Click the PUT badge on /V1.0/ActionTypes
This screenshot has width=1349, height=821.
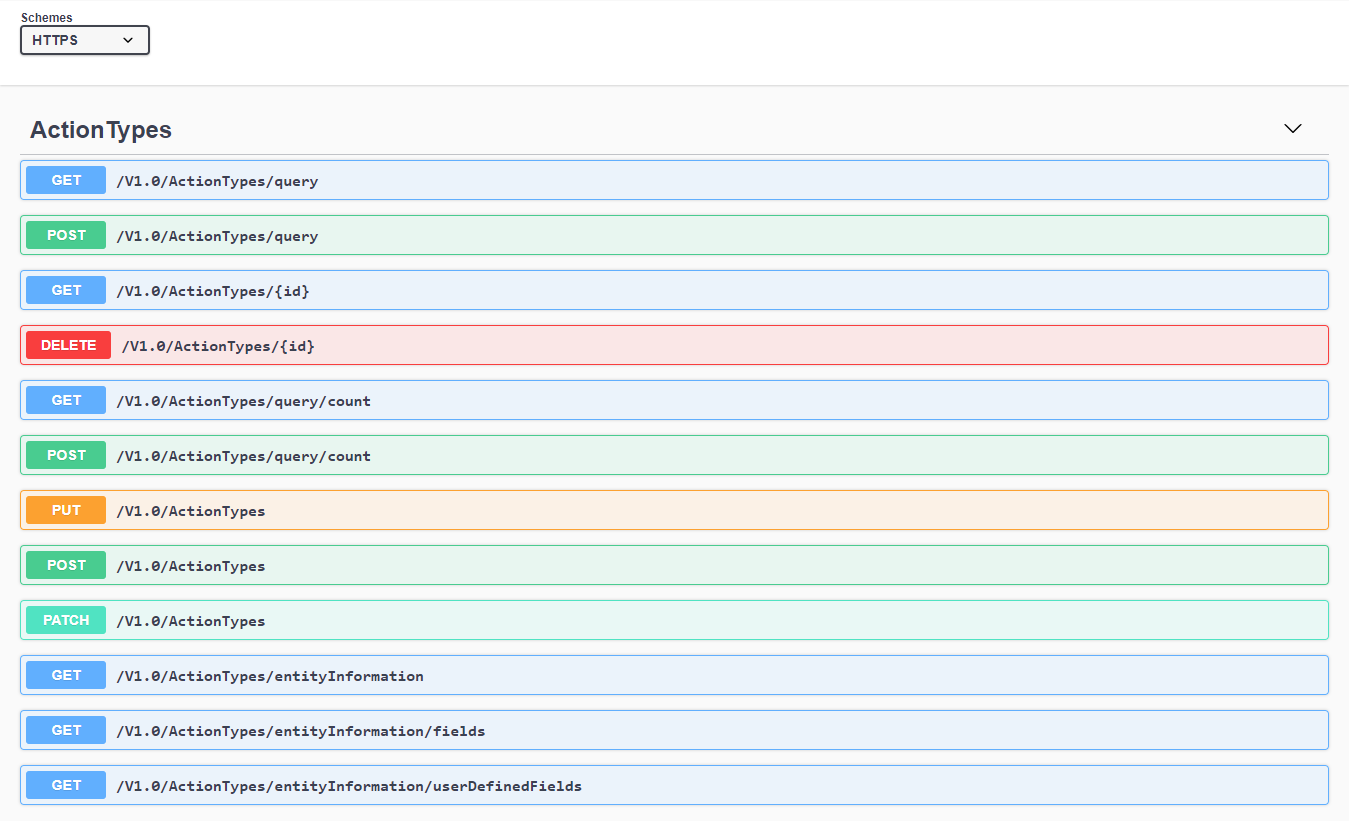(x=65, y=510)
